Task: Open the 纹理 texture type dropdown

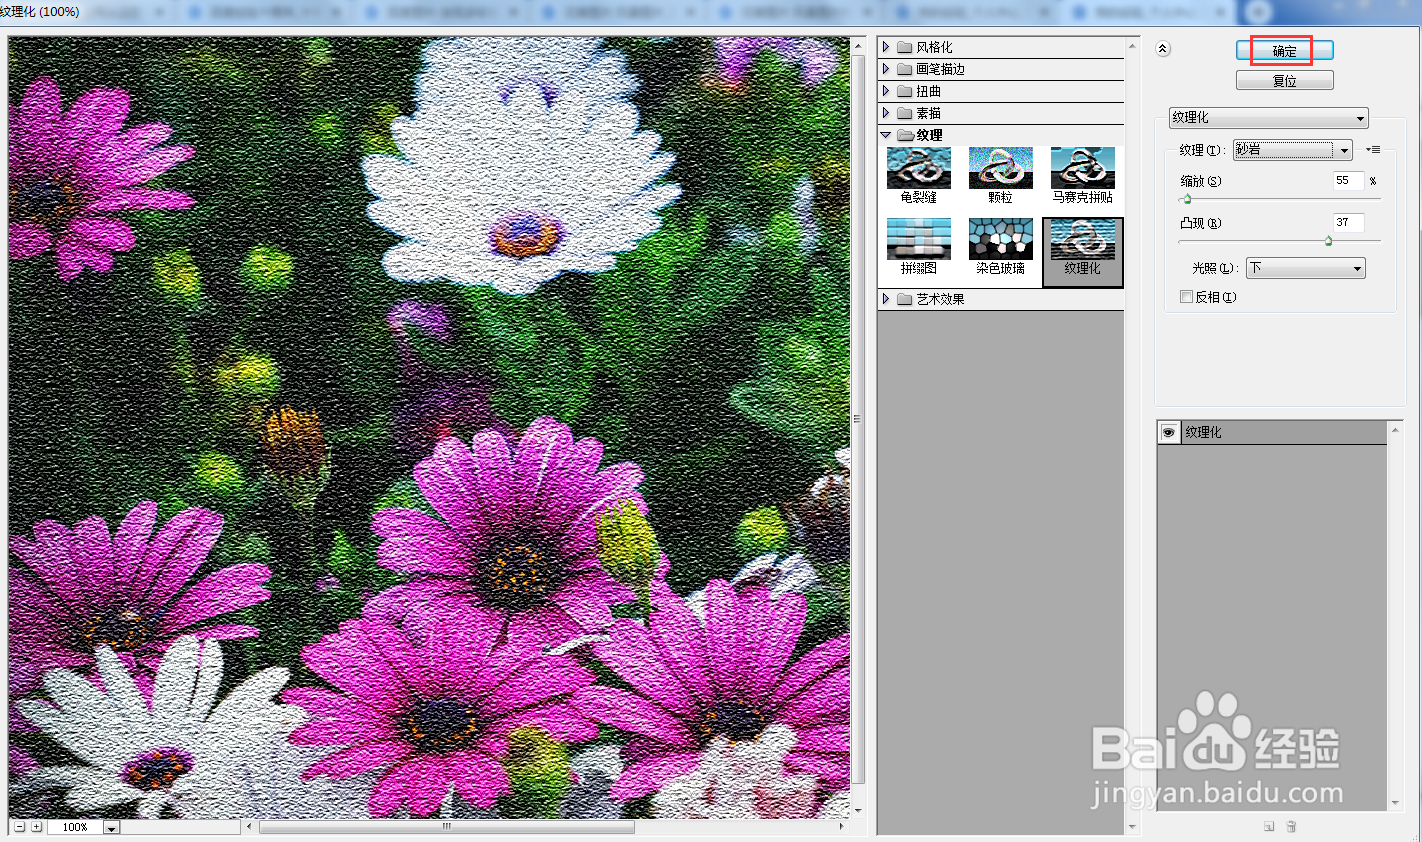Action: click(1292, 150)
